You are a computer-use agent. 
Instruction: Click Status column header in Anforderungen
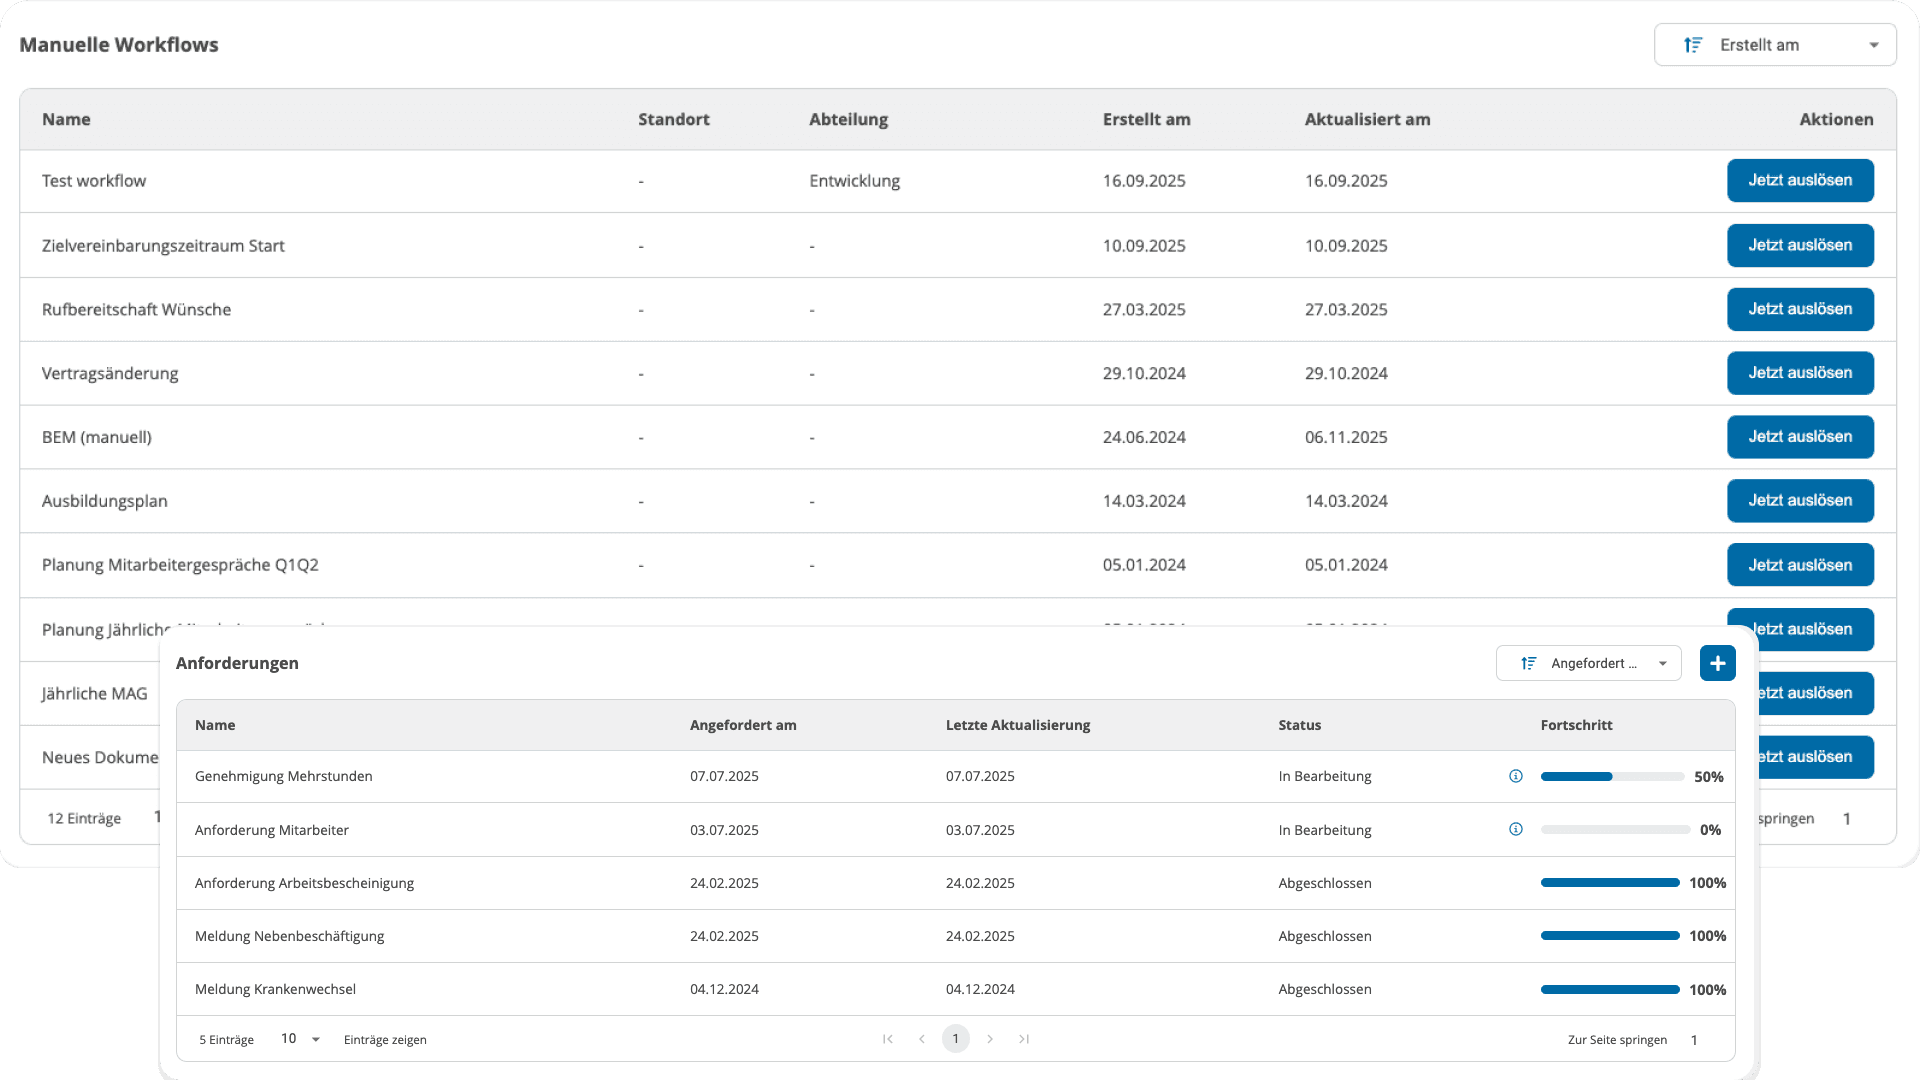point(1299,725)
